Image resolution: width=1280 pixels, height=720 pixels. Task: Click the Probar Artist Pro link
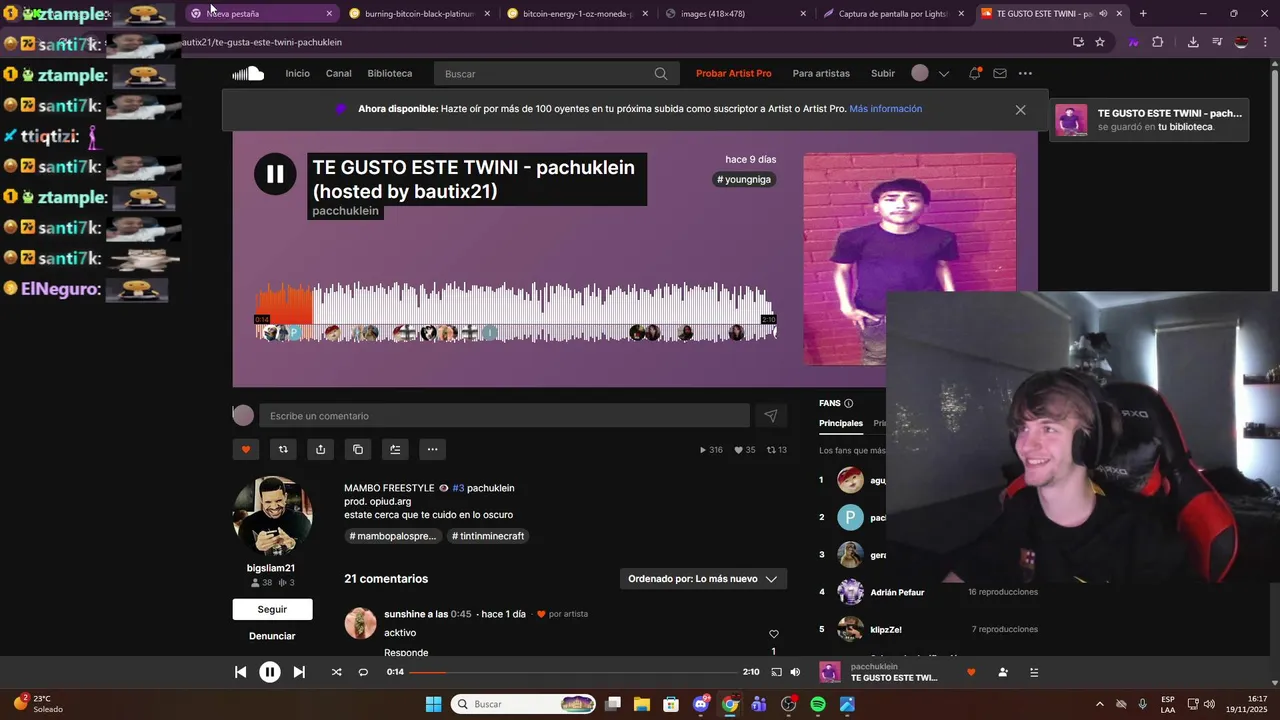pyautogui.click(x=734, y=73)
